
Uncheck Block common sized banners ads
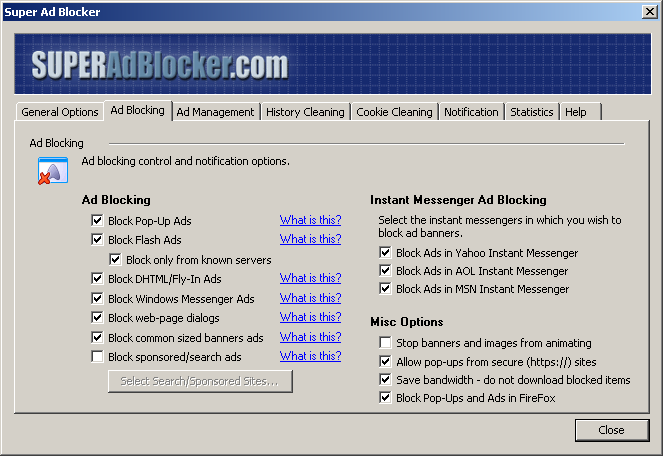point(97,337)
